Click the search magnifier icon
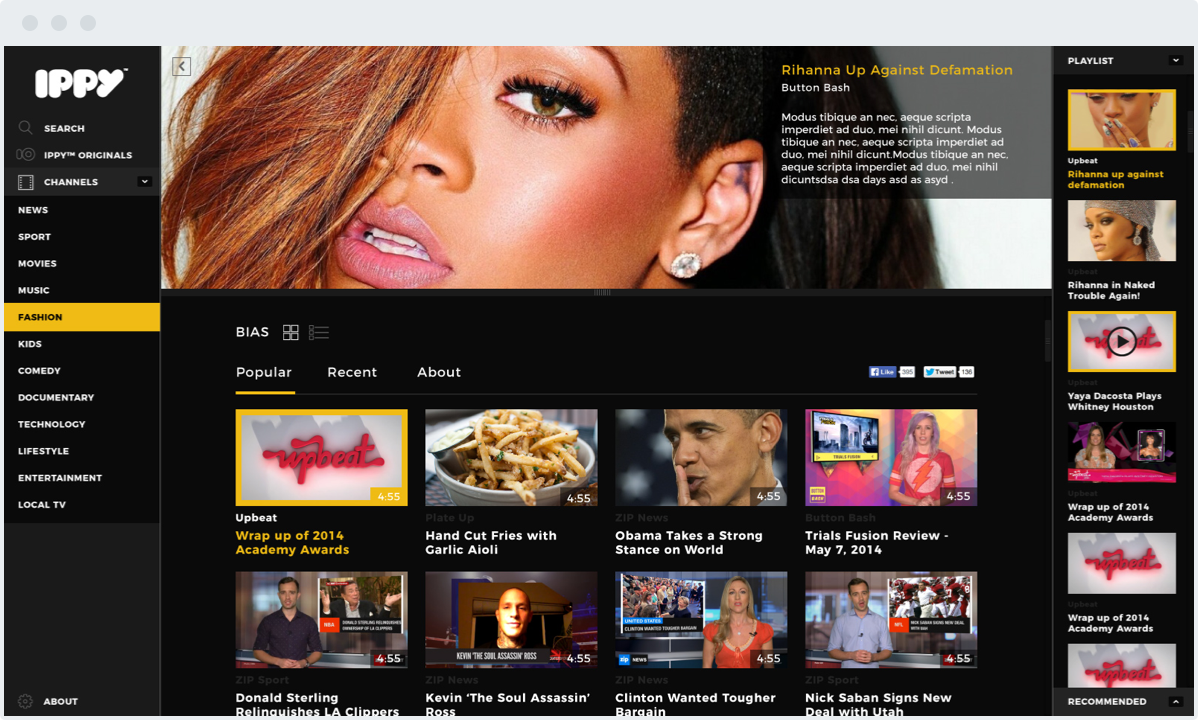Image resolution: width=1198 pixels, height=720 pixels. click(25, 128)
